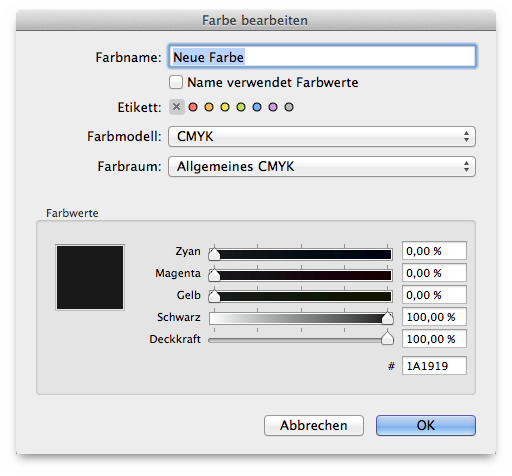
Task: Select the yellow label dot
Action: pos(225,107)
